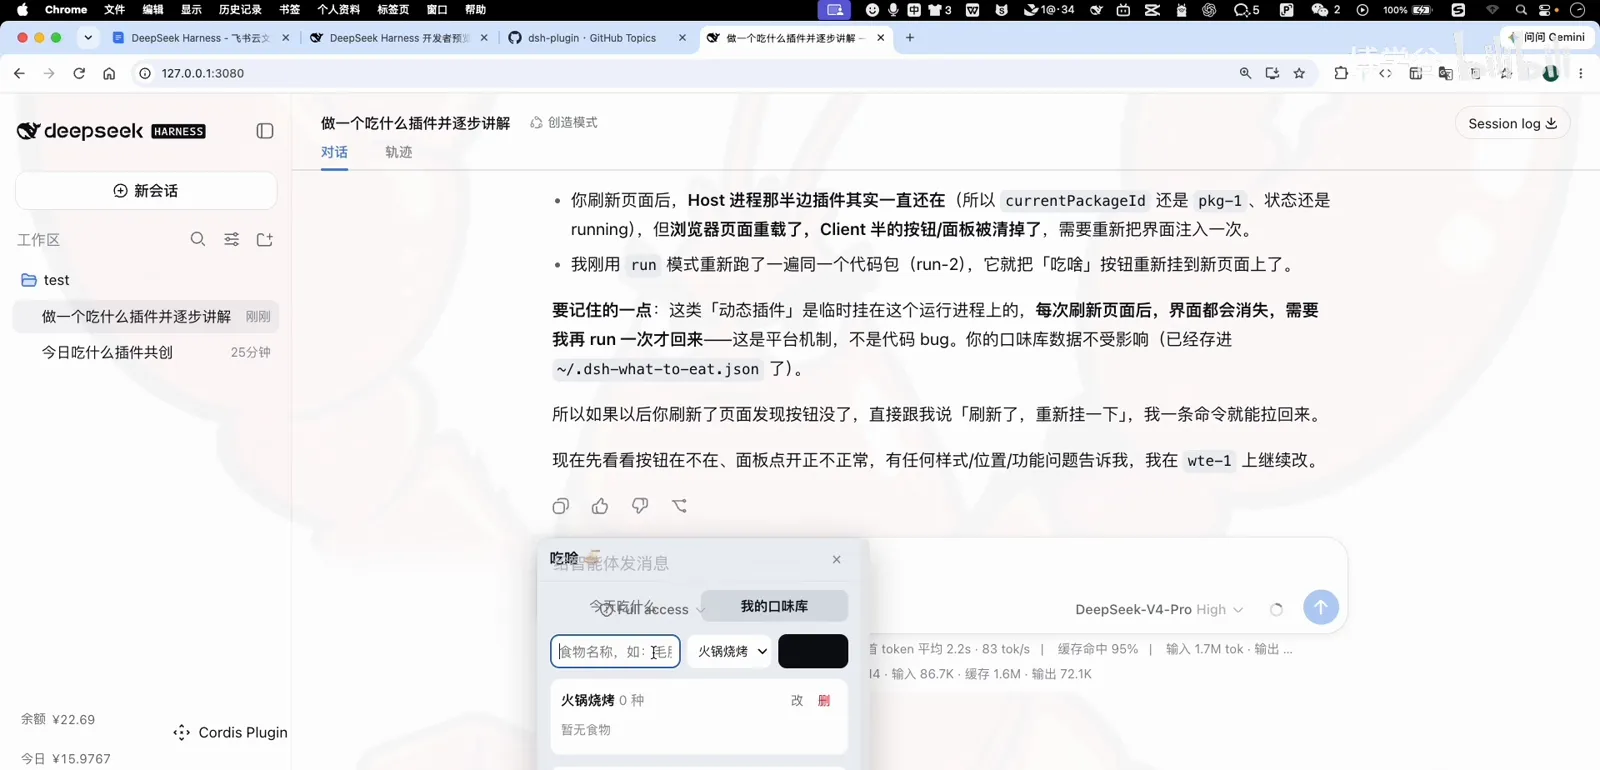Click the branch icon under the reply
The width and height of the screenshot is (1600, 770).
click(x=680, y=506)
